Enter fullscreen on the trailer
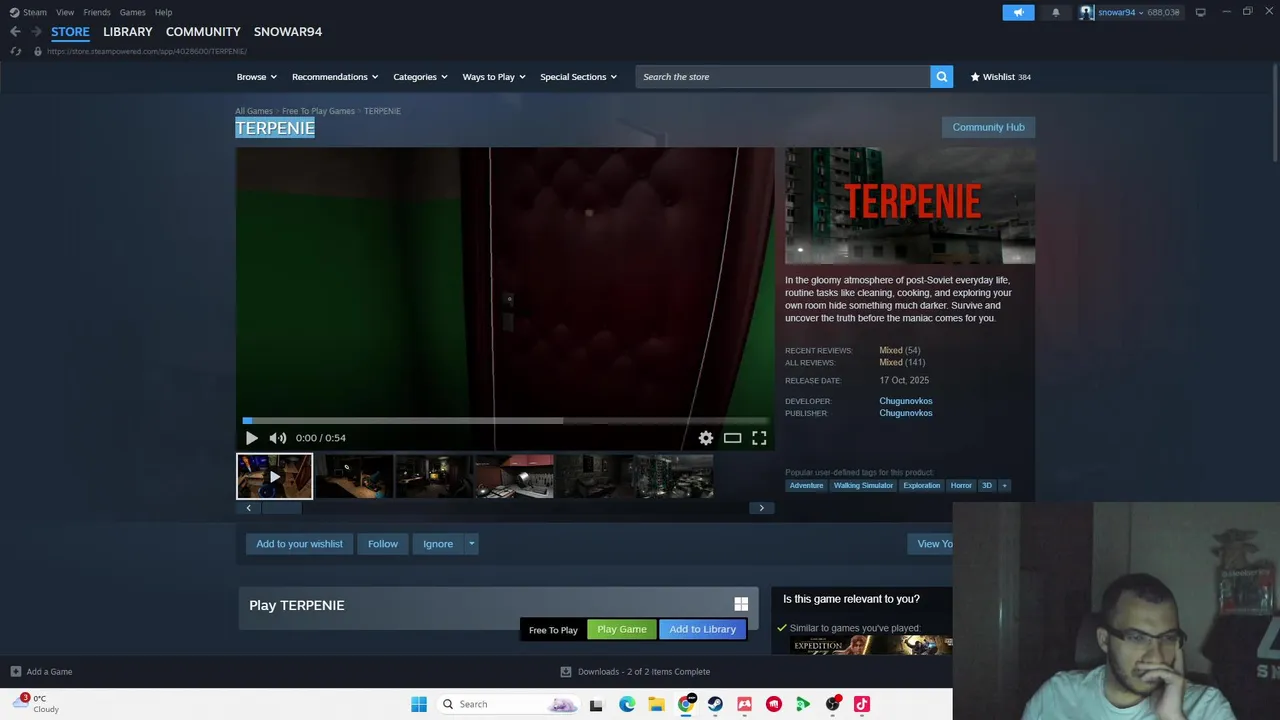 [759, 438]
